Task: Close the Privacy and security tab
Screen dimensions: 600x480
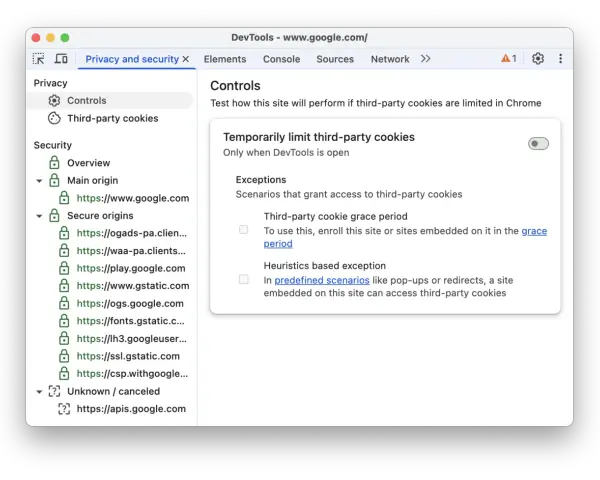Action: tap(186, 59)
